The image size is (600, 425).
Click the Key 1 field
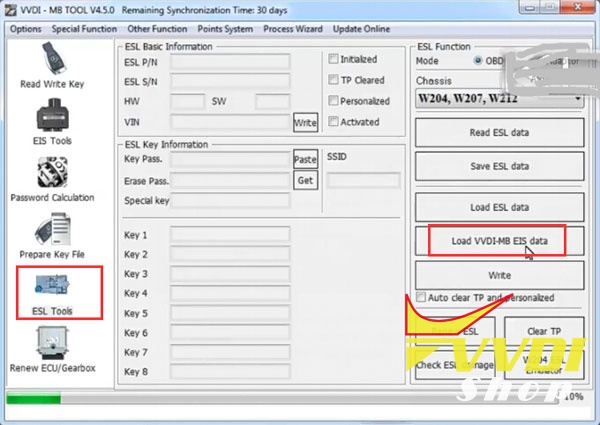click(230, 234)
